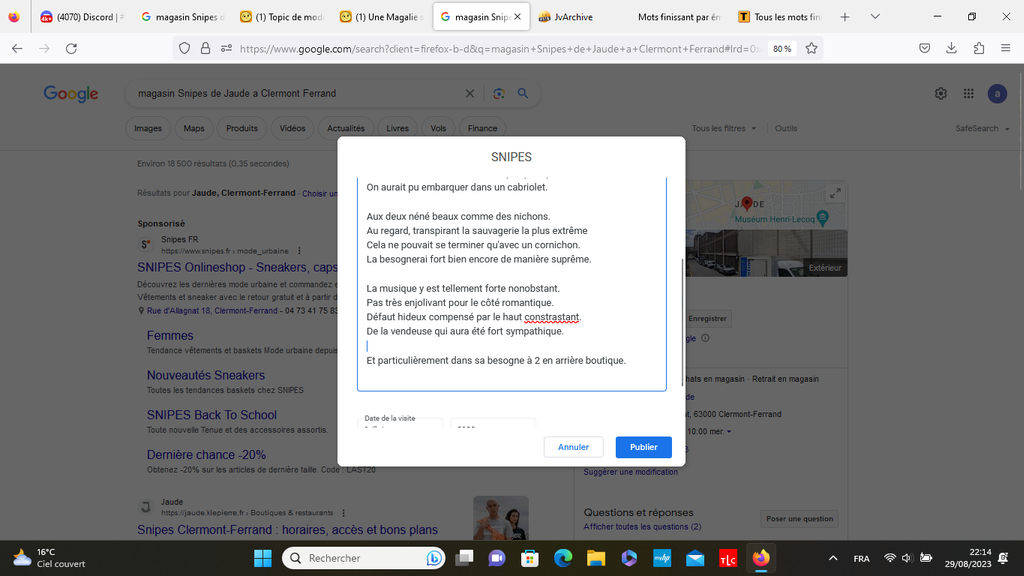
Task: Click the Save to Pocket icon
Action: coord(925,48)
